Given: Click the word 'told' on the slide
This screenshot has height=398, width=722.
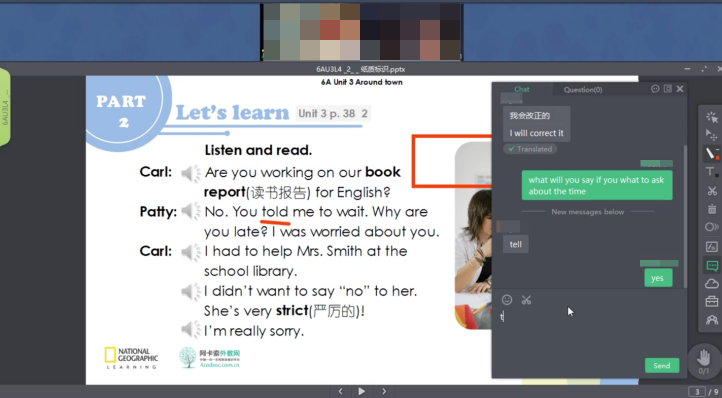Looking at the screenshot, I should pos(275,212).
